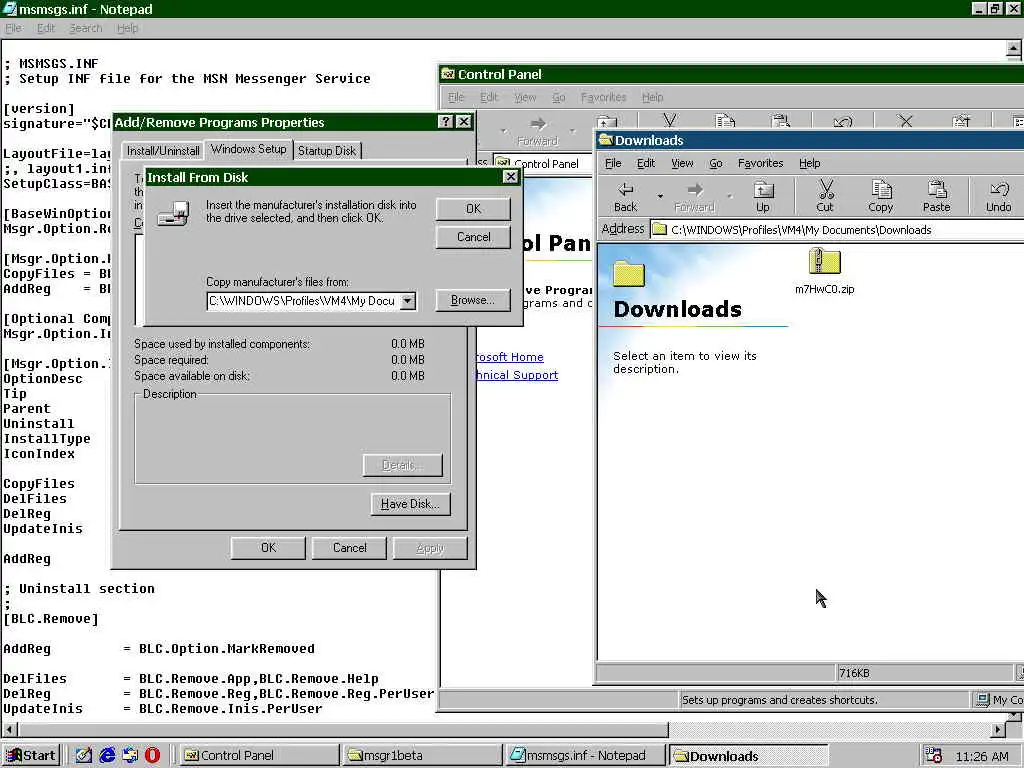Click the Copy manufacturer's files path field
1024x768 pixels.
click(303, 301)
